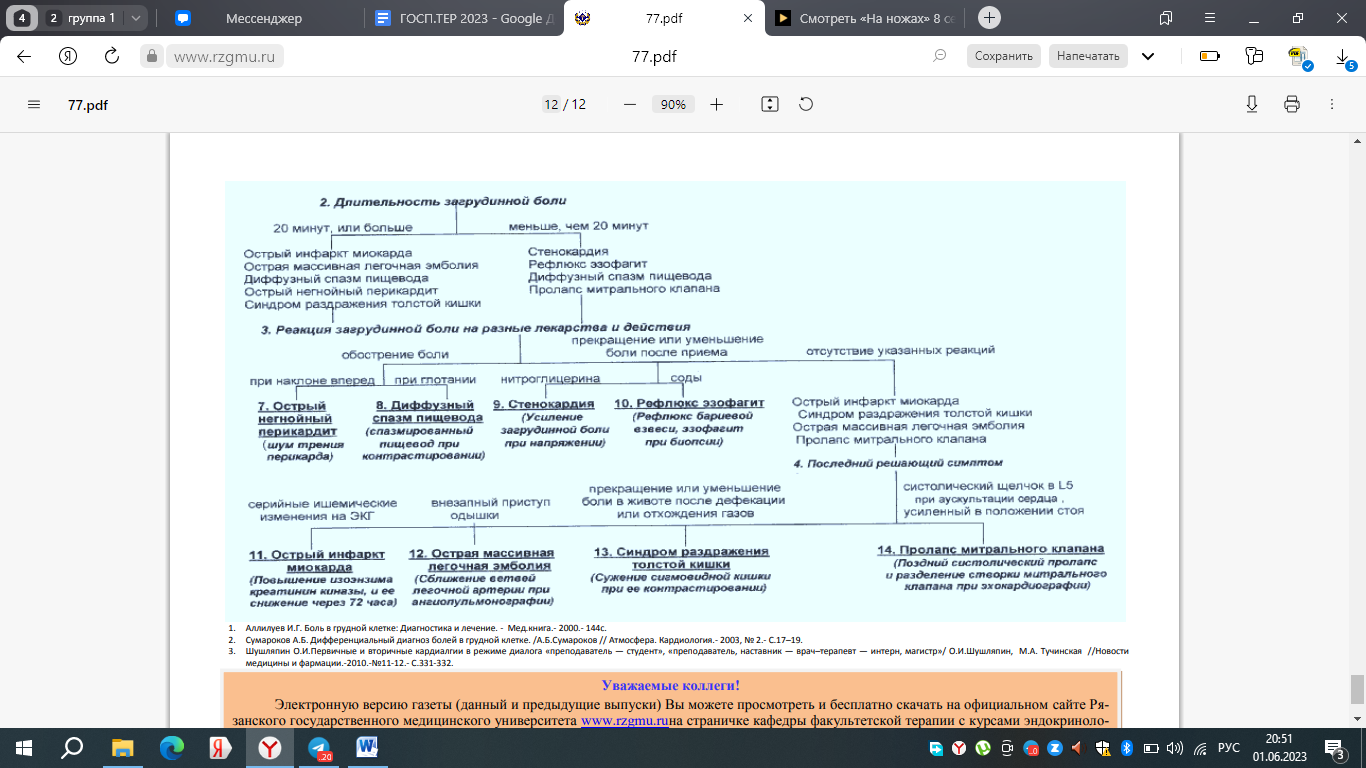Viewport: 1366px width, 768px height.
Task: Close the 77.pdf tab
Action: click(x=746, y=18)
